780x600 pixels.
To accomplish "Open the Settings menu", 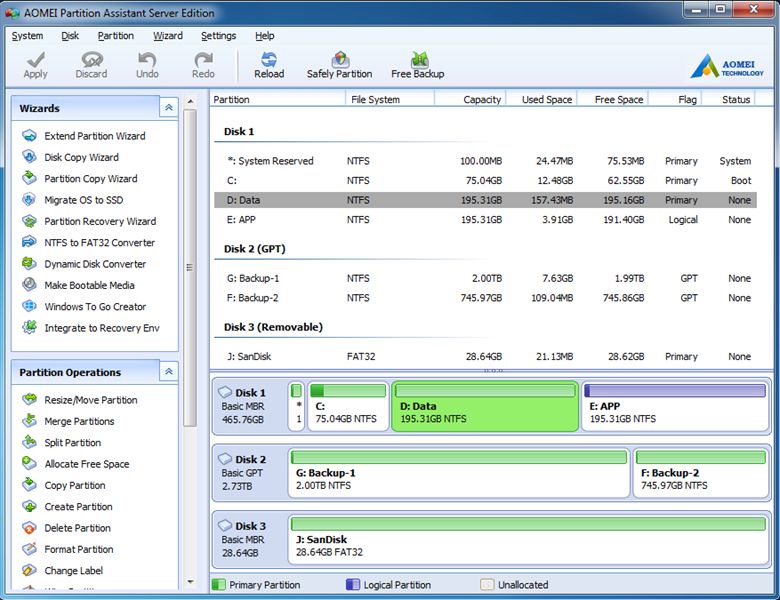I will click(x=218, y=36).
